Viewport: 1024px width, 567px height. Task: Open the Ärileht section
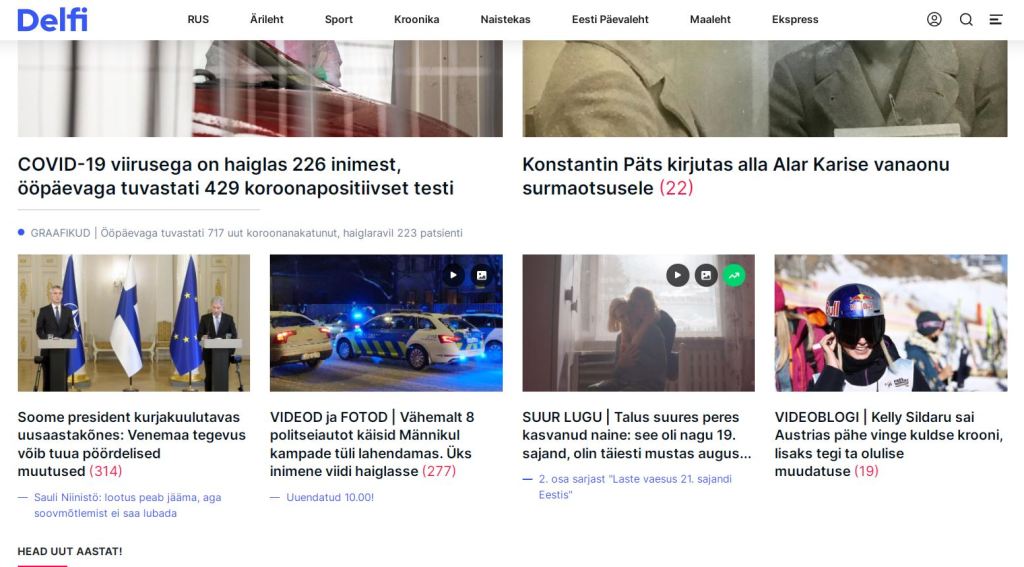[x=266, y=20]
